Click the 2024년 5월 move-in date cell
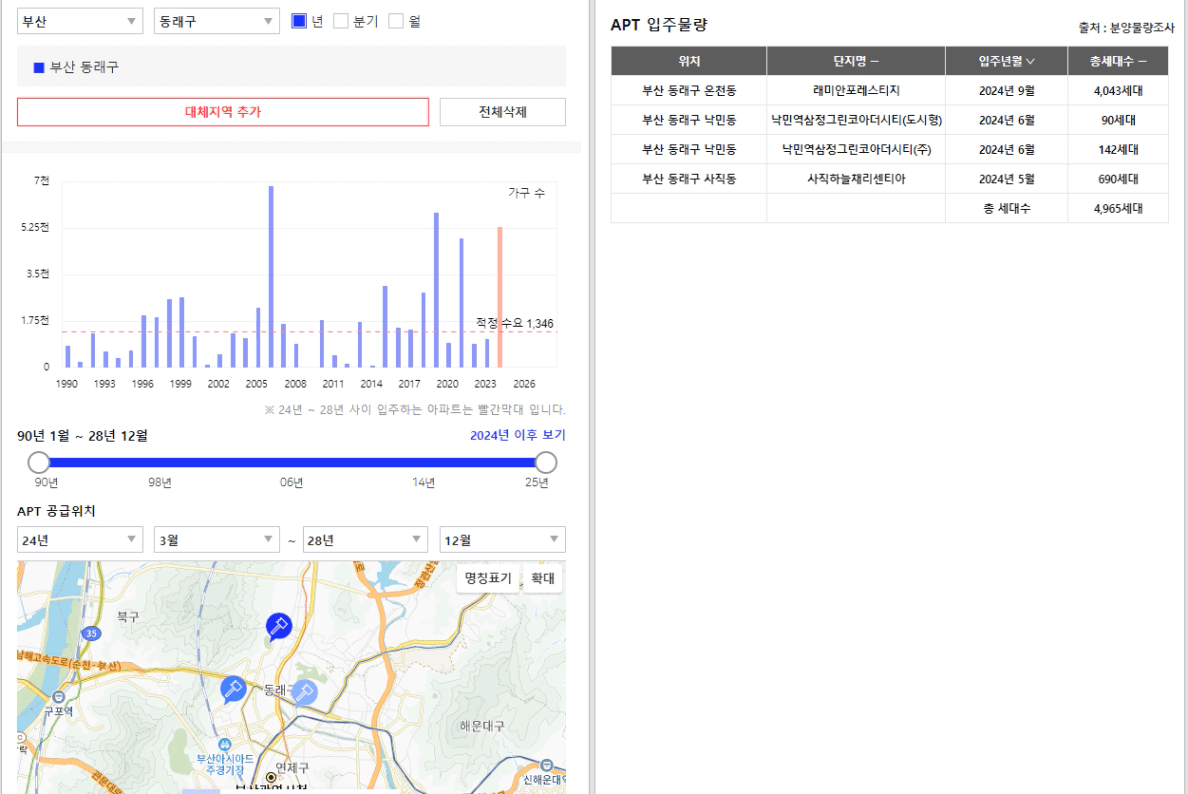The image size is (1188, 794). tap(1006, 180)
